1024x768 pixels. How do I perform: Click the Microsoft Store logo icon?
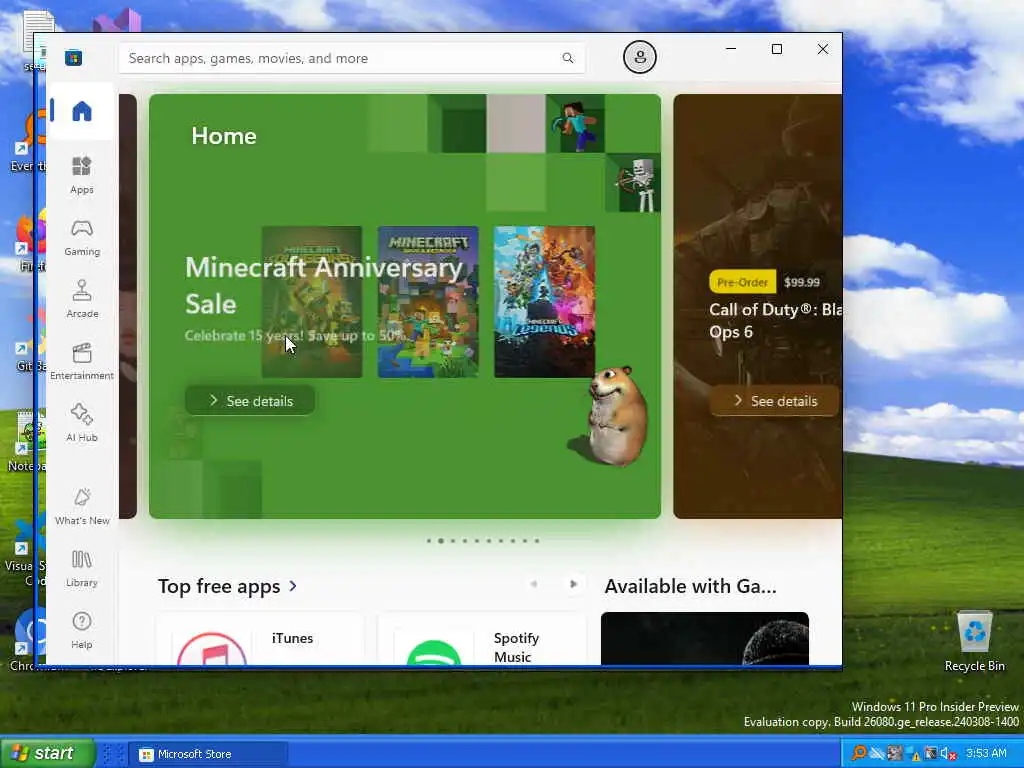tap(74, 57)
